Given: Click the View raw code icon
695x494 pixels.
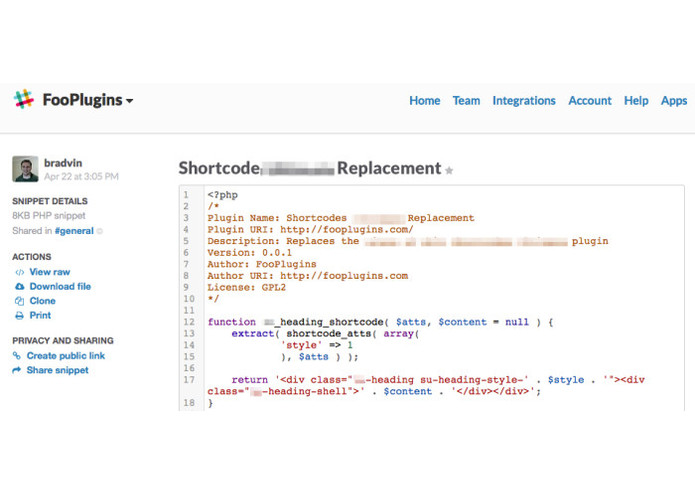Looking at the screenshot, I should (x=20, y=272).
